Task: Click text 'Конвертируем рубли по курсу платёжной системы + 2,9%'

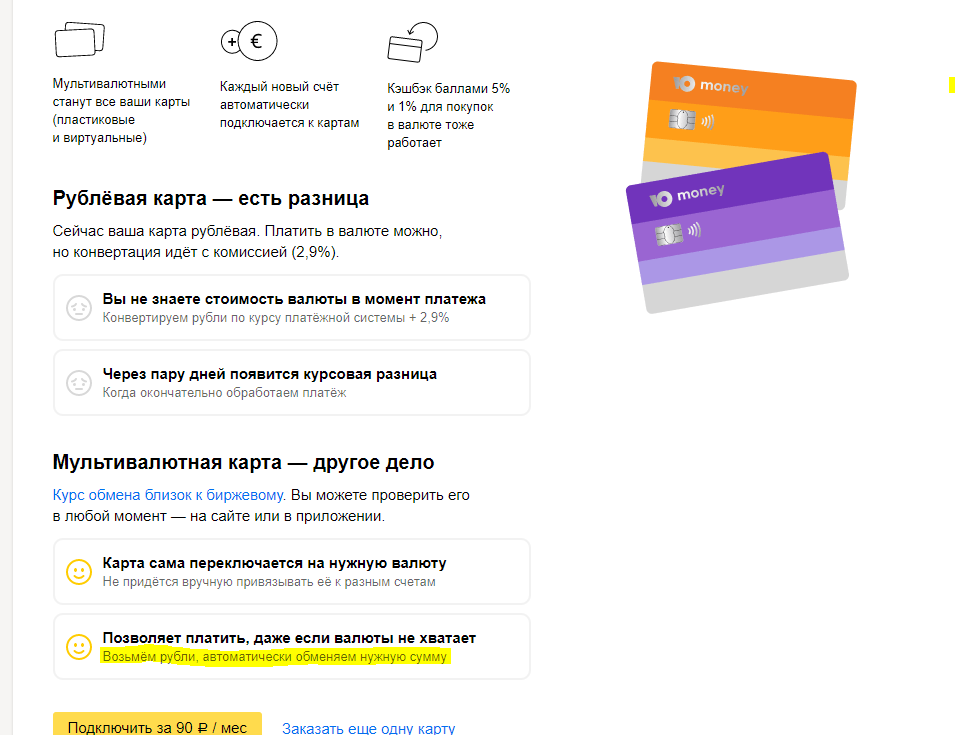Action: pos(276,318)
